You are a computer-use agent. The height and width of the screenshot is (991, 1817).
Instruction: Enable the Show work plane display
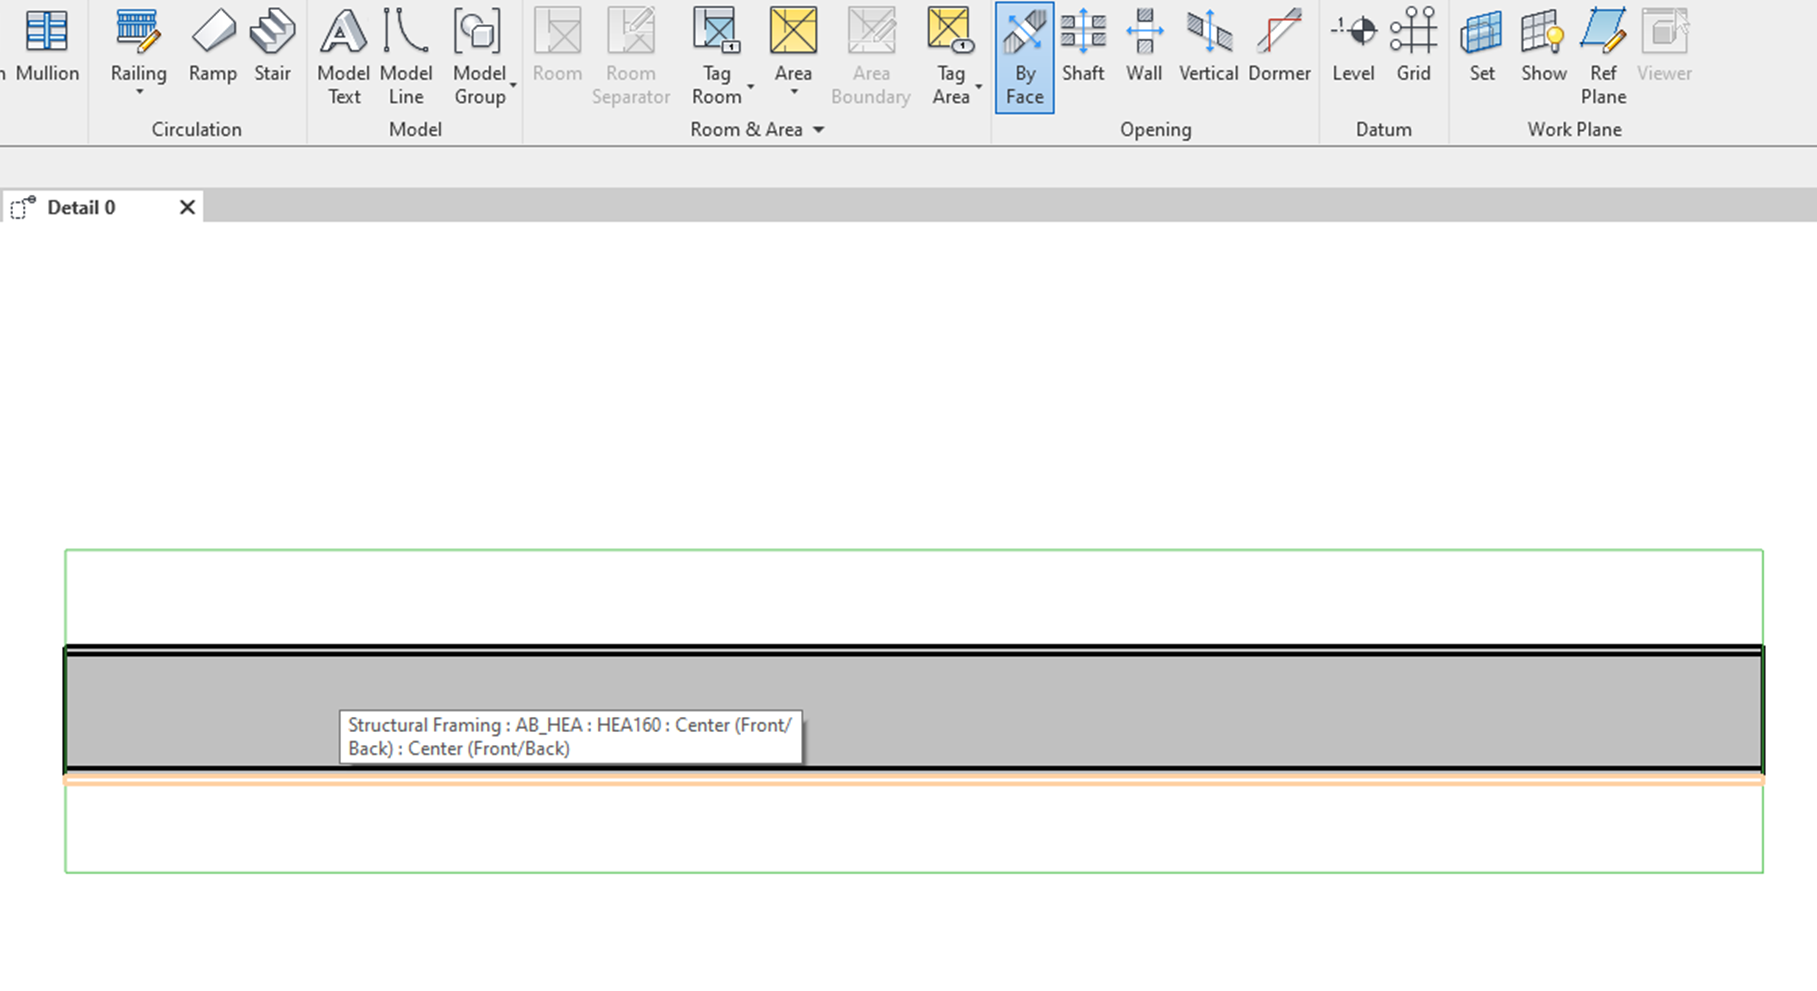click(1543, 45)
